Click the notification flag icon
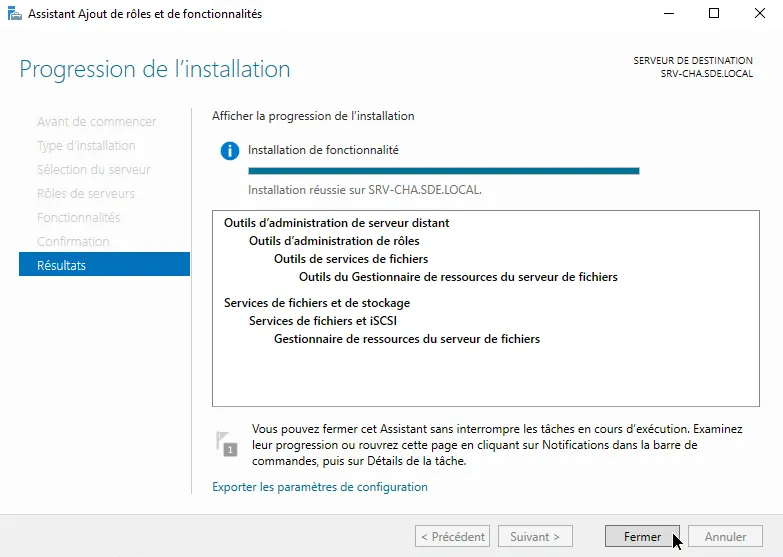 click(226, 443)
